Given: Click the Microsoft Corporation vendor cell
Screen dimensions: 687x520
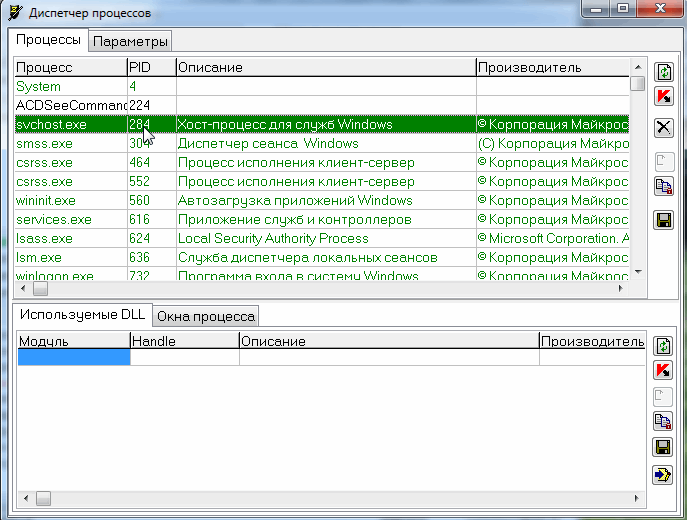Looking at the screenshot, I should (553, 238).
